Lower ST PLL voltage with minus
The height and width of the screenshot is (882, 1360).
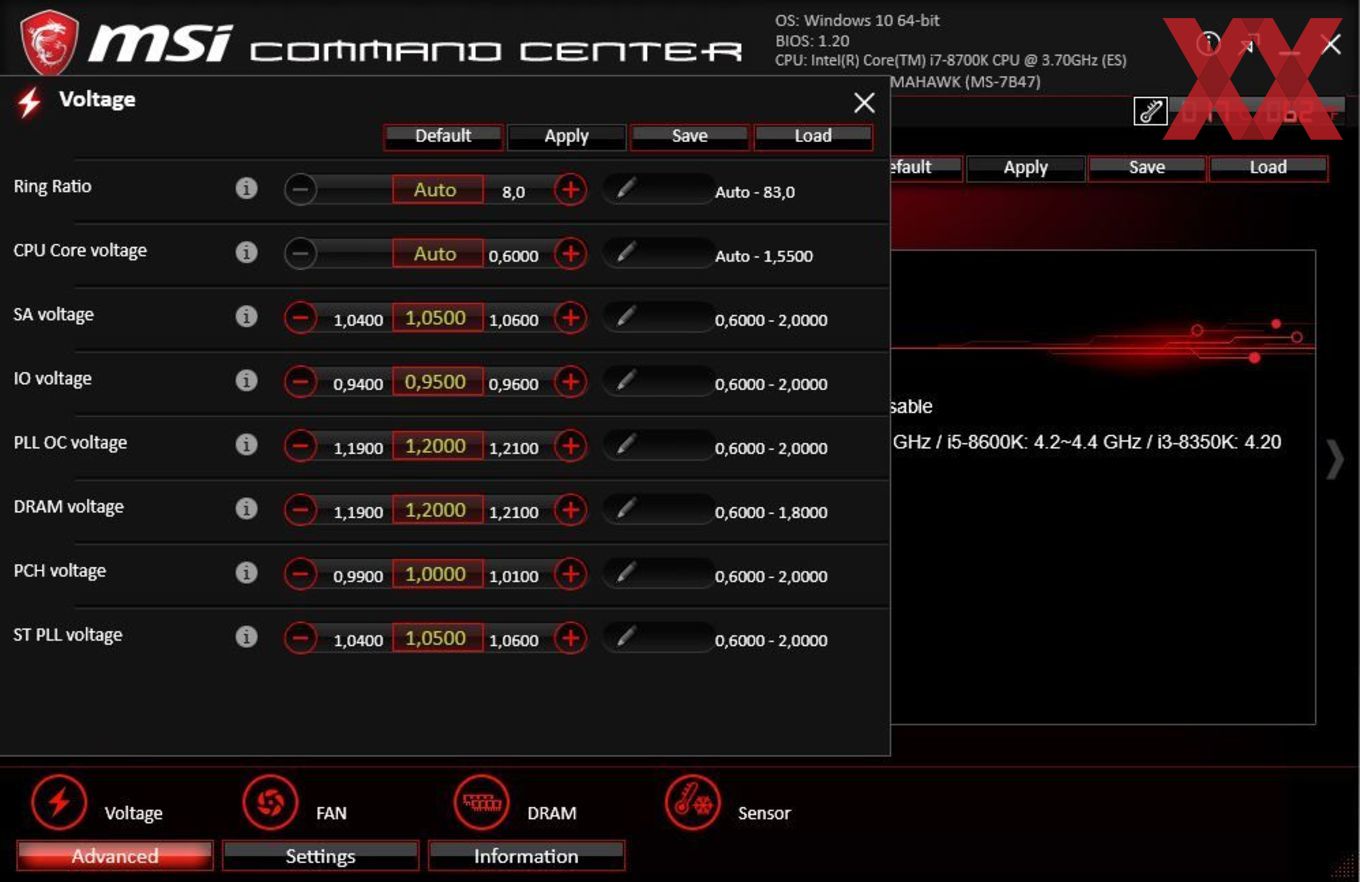click(x=300, y=637)
